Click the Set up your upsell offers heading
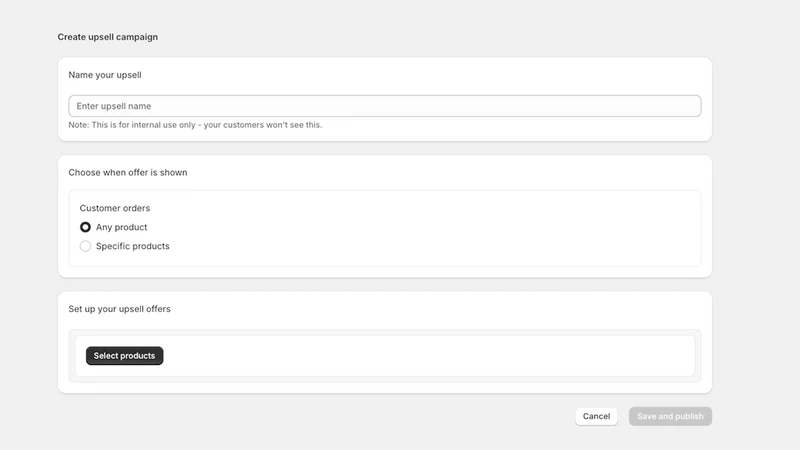The width and height of the screenshot is (800, 450). point(119,309)
